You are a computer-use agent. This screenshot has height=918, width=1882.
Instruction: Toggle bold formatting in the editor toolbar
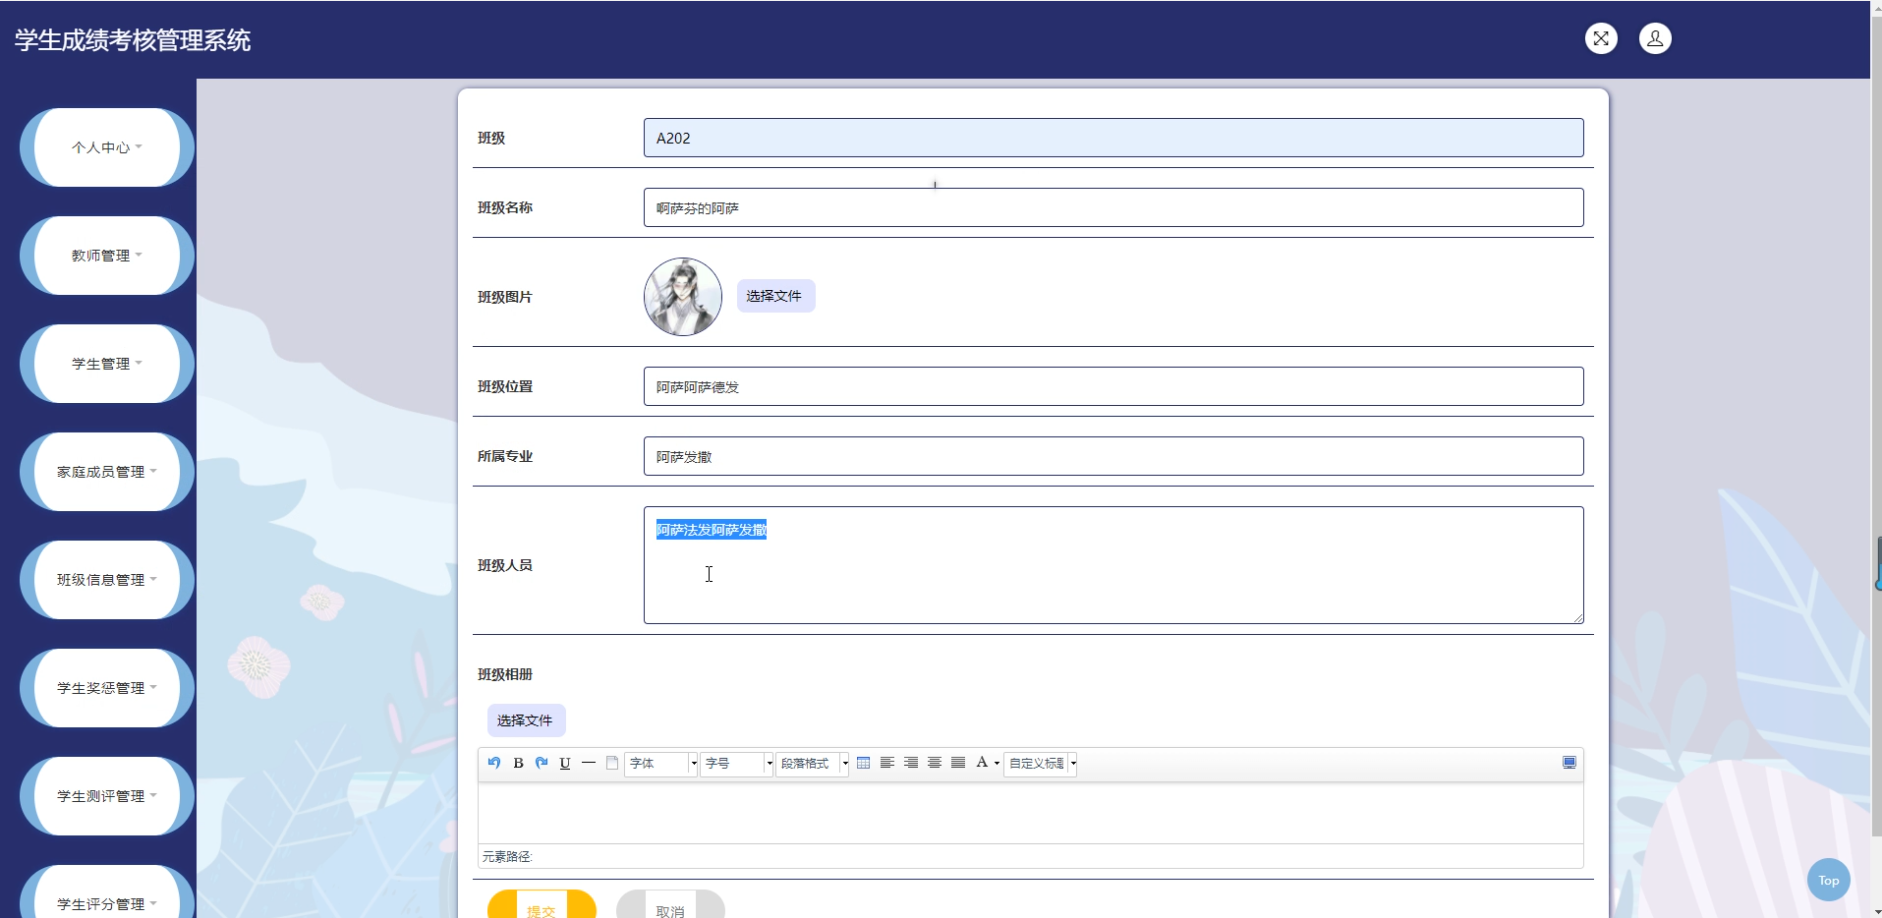tap(518, 763)
